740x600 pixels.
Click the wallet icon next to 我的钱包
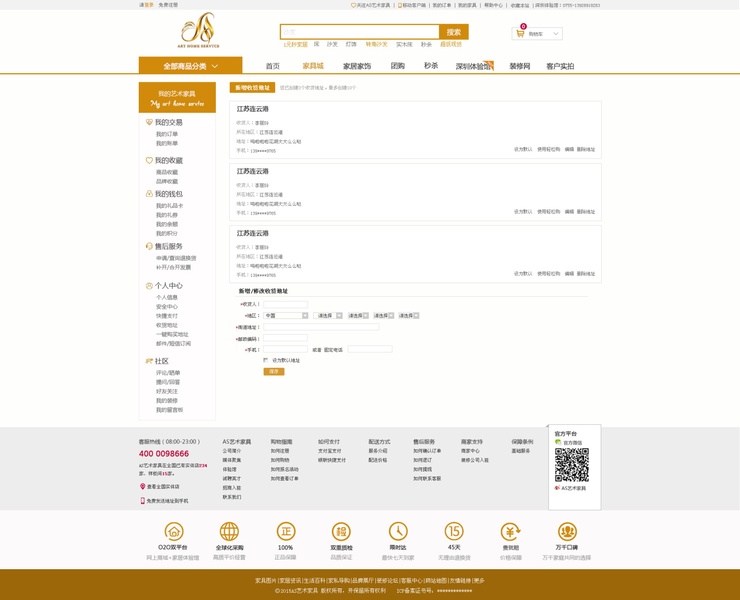[149, 194]
